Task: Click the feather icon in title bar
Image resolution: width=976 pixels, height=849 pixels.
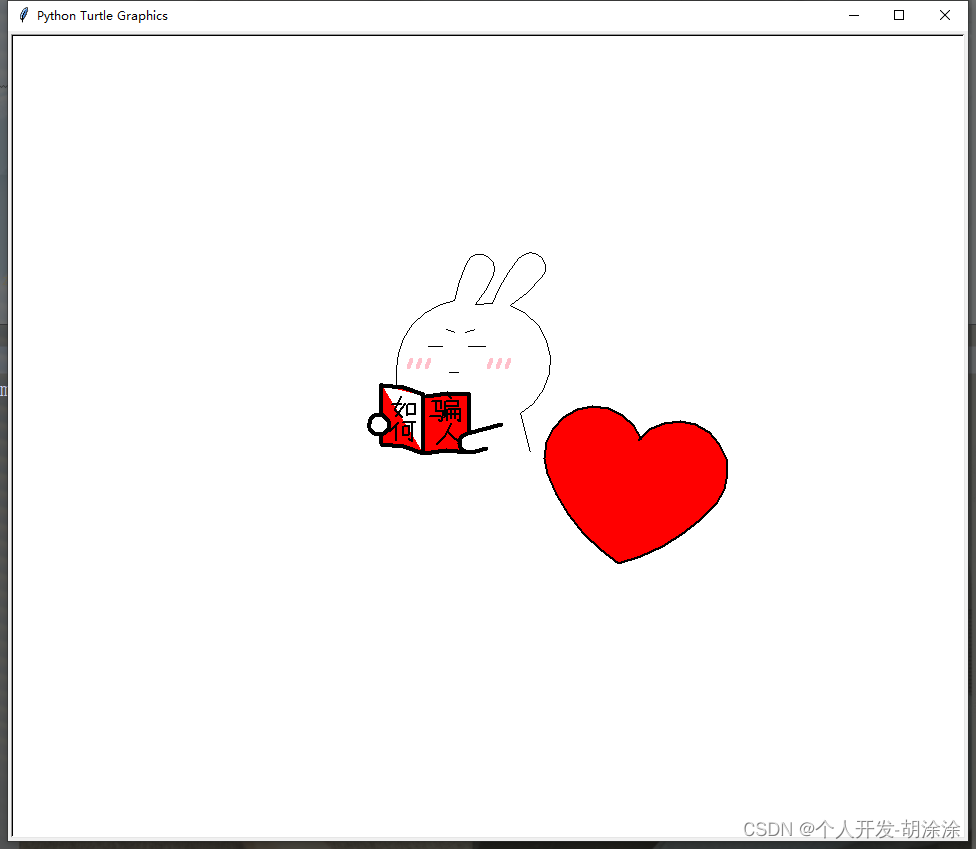Action: tap(24, 15)
